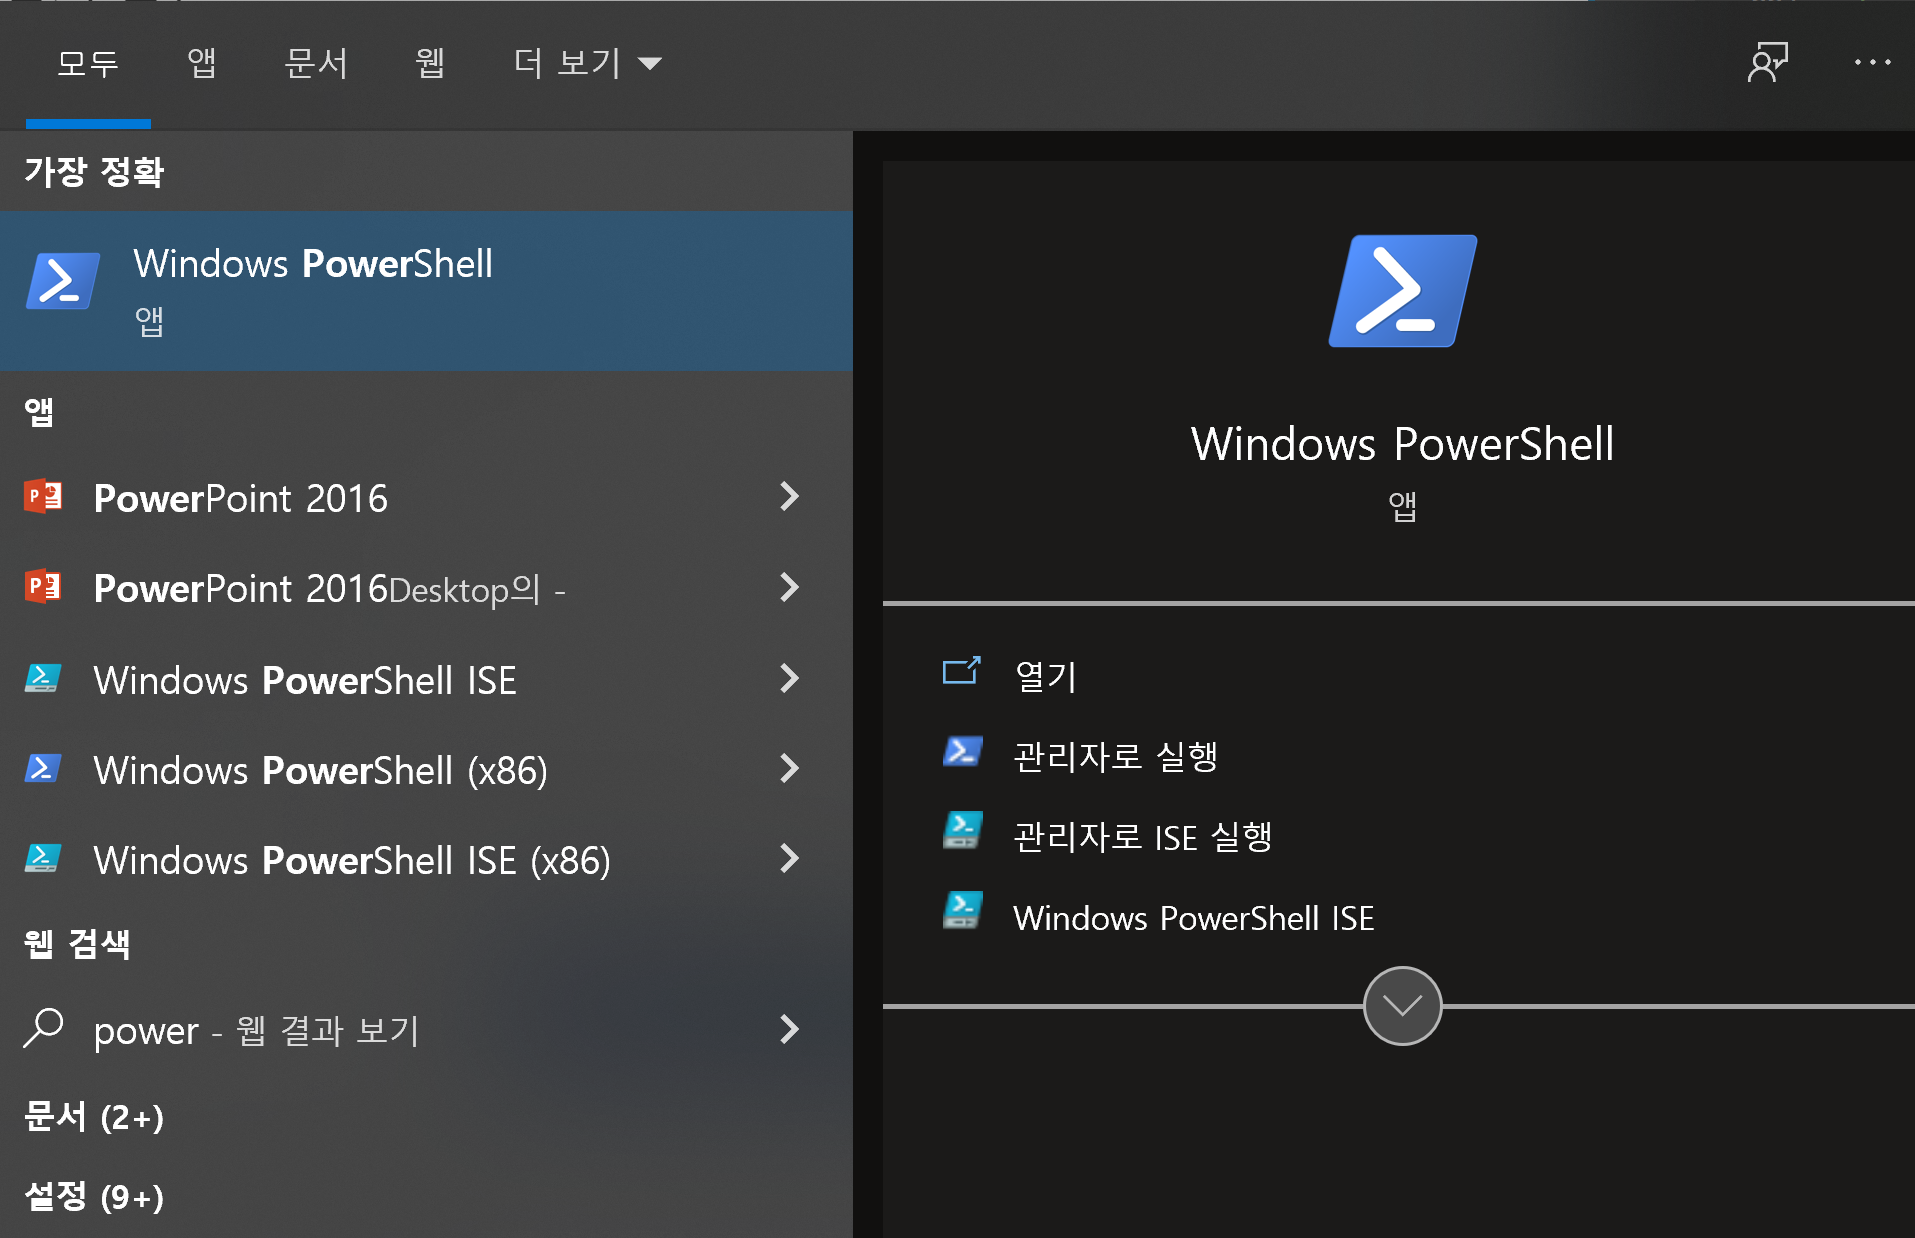Select Windows PowerShell ISE result row
Screen dimensions: 1915x1238
coord(426,679)
